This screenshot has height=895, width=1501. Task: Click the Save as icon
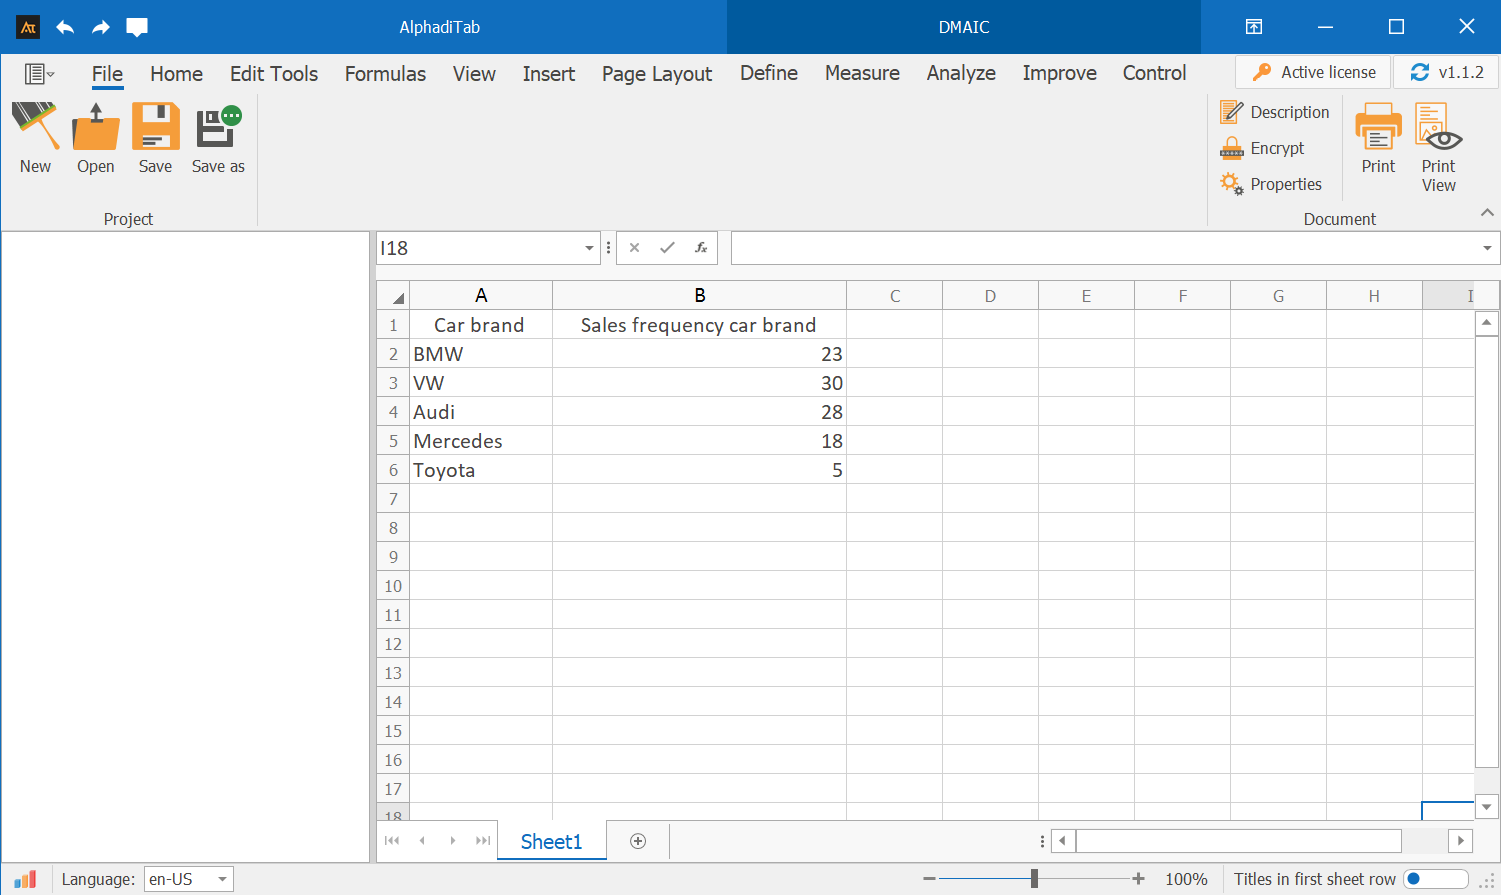[218, 128]
